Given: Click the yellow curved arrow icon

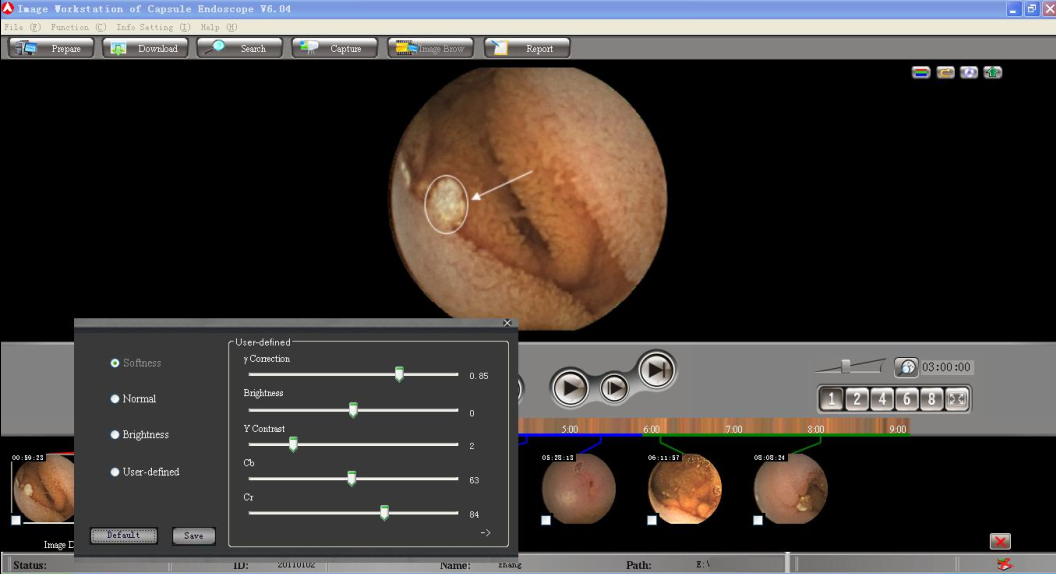Looking at the screenshot, I should click(945, 72).
